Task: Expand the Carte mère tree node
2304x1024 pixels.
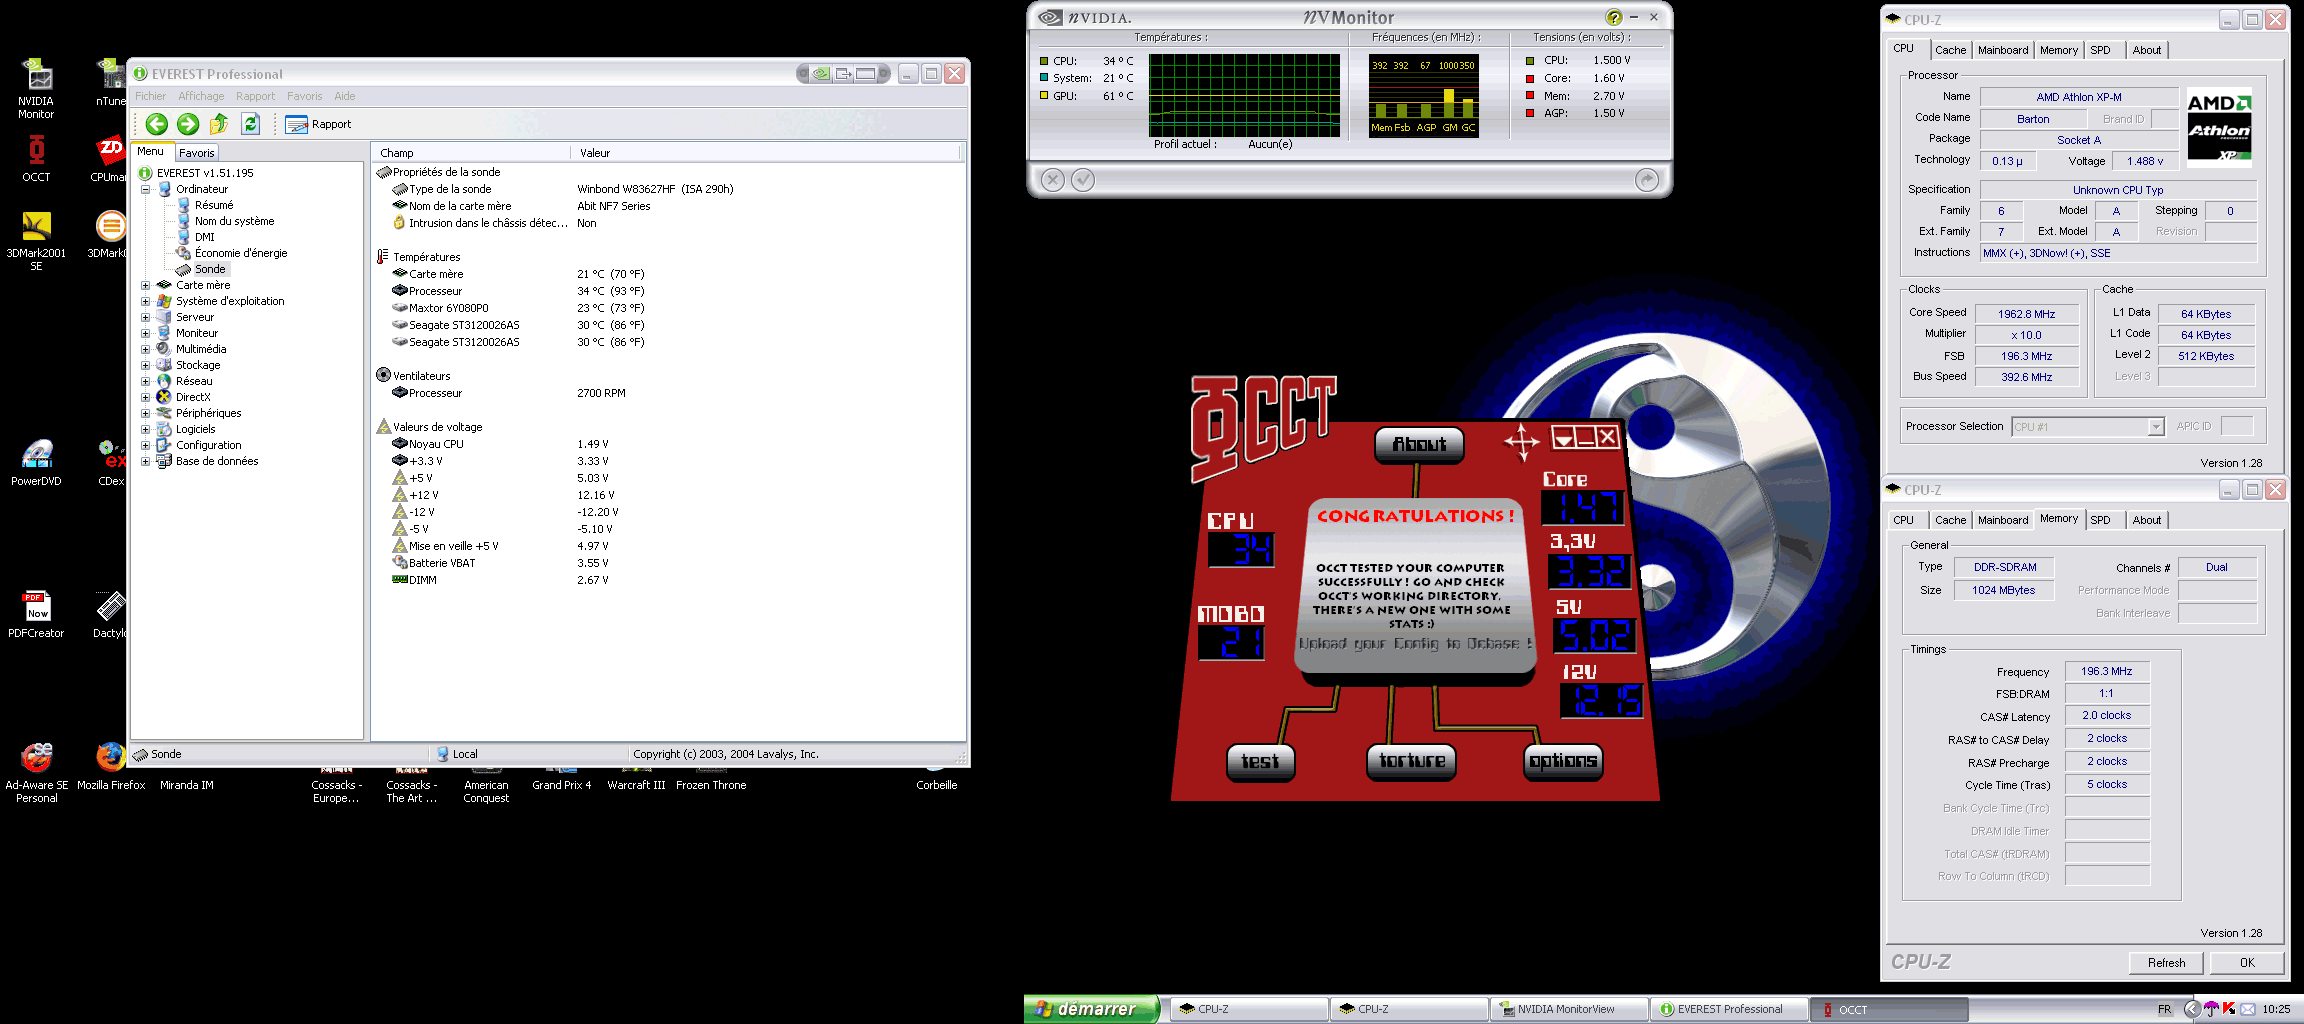Action: 146,285
